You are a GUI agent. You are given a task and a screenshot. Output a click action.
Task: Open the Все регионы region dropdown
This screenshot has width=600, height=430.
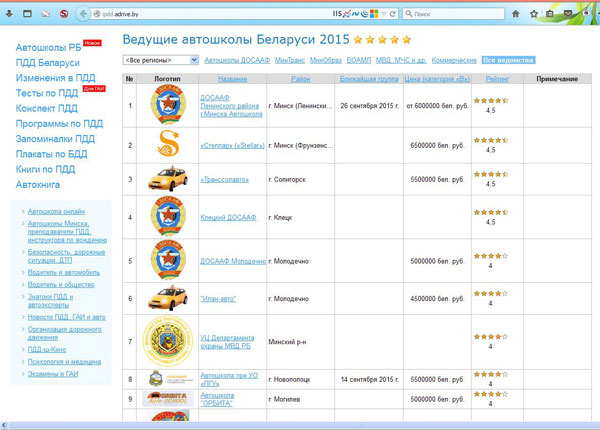pyautogui.click(x=161, y=60)
